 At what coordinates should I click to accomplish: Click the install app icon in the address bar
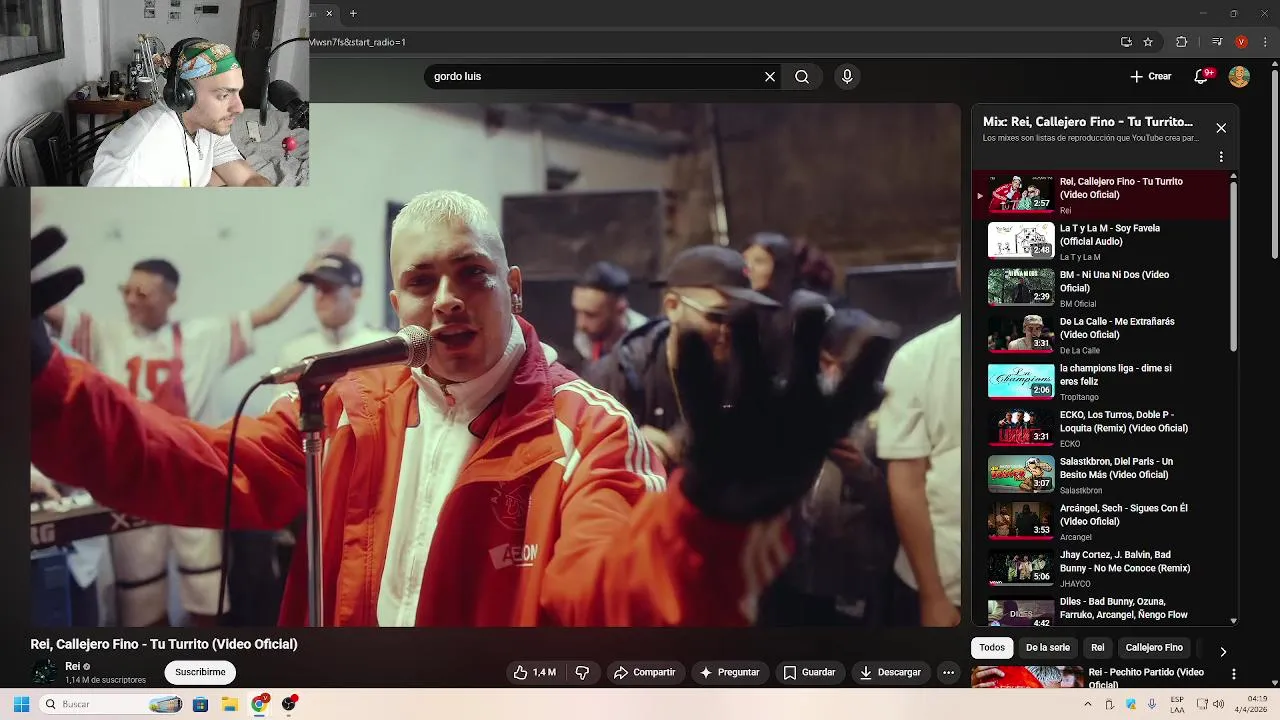click(x=1126, y=42)
